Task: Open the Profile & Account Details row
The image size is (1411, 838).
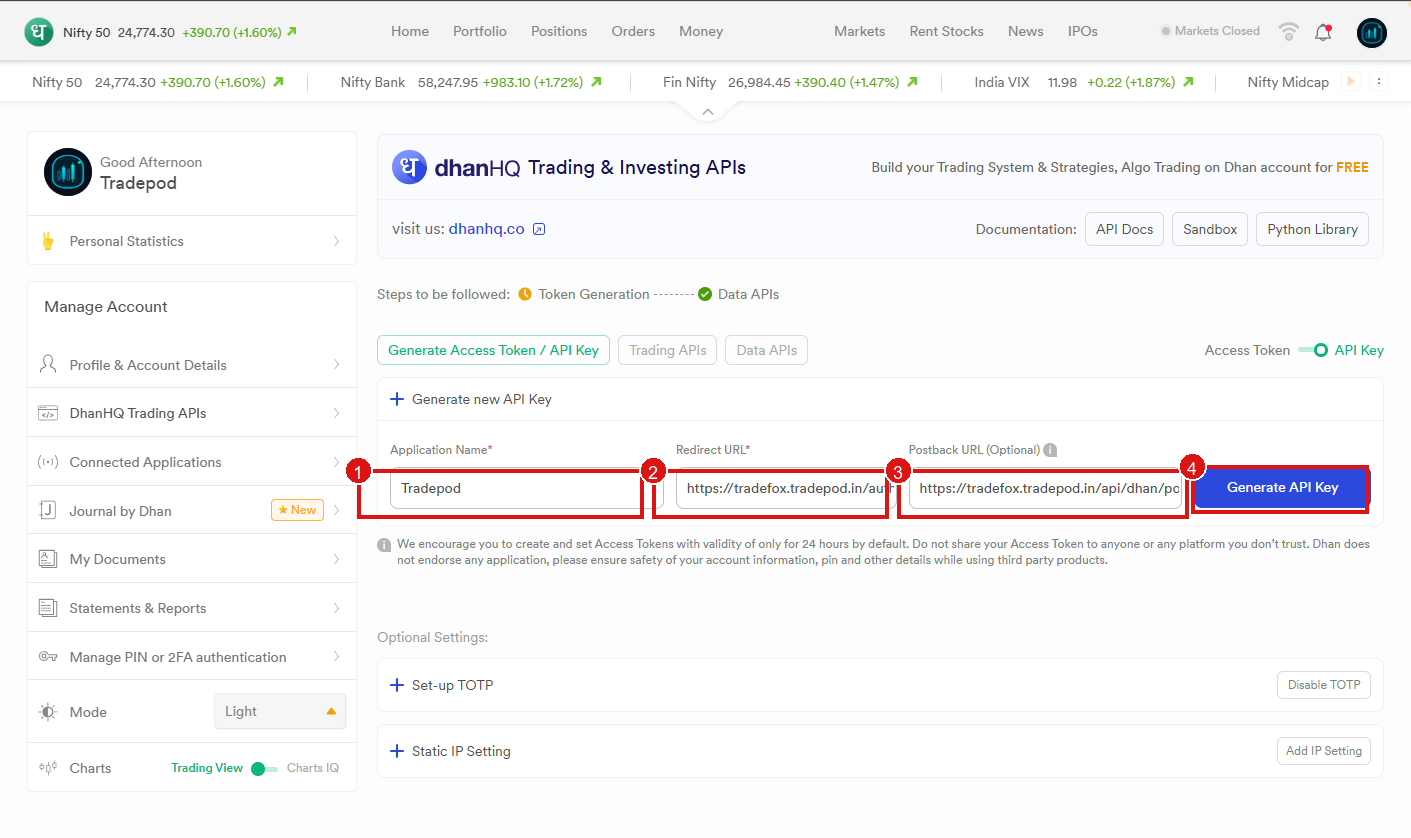Action: point(192,364)
